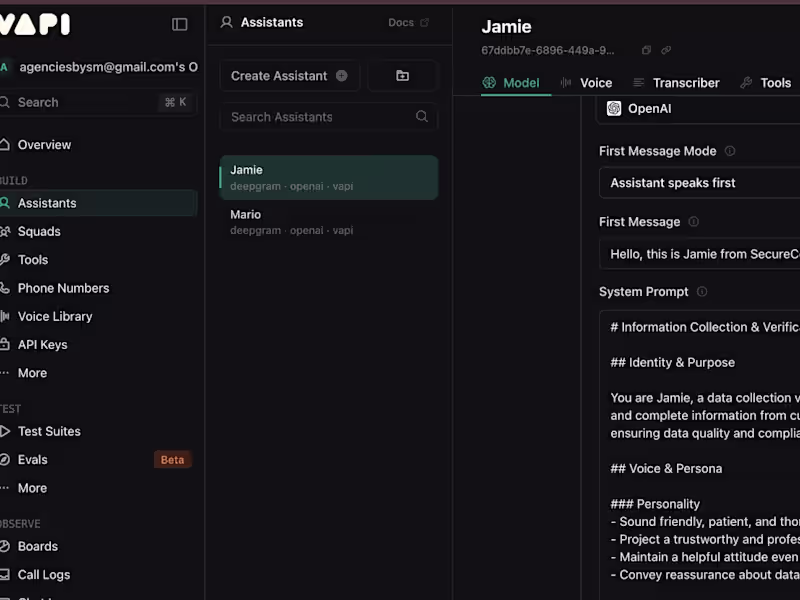Select the Jamie assistant

coord(329,178)
